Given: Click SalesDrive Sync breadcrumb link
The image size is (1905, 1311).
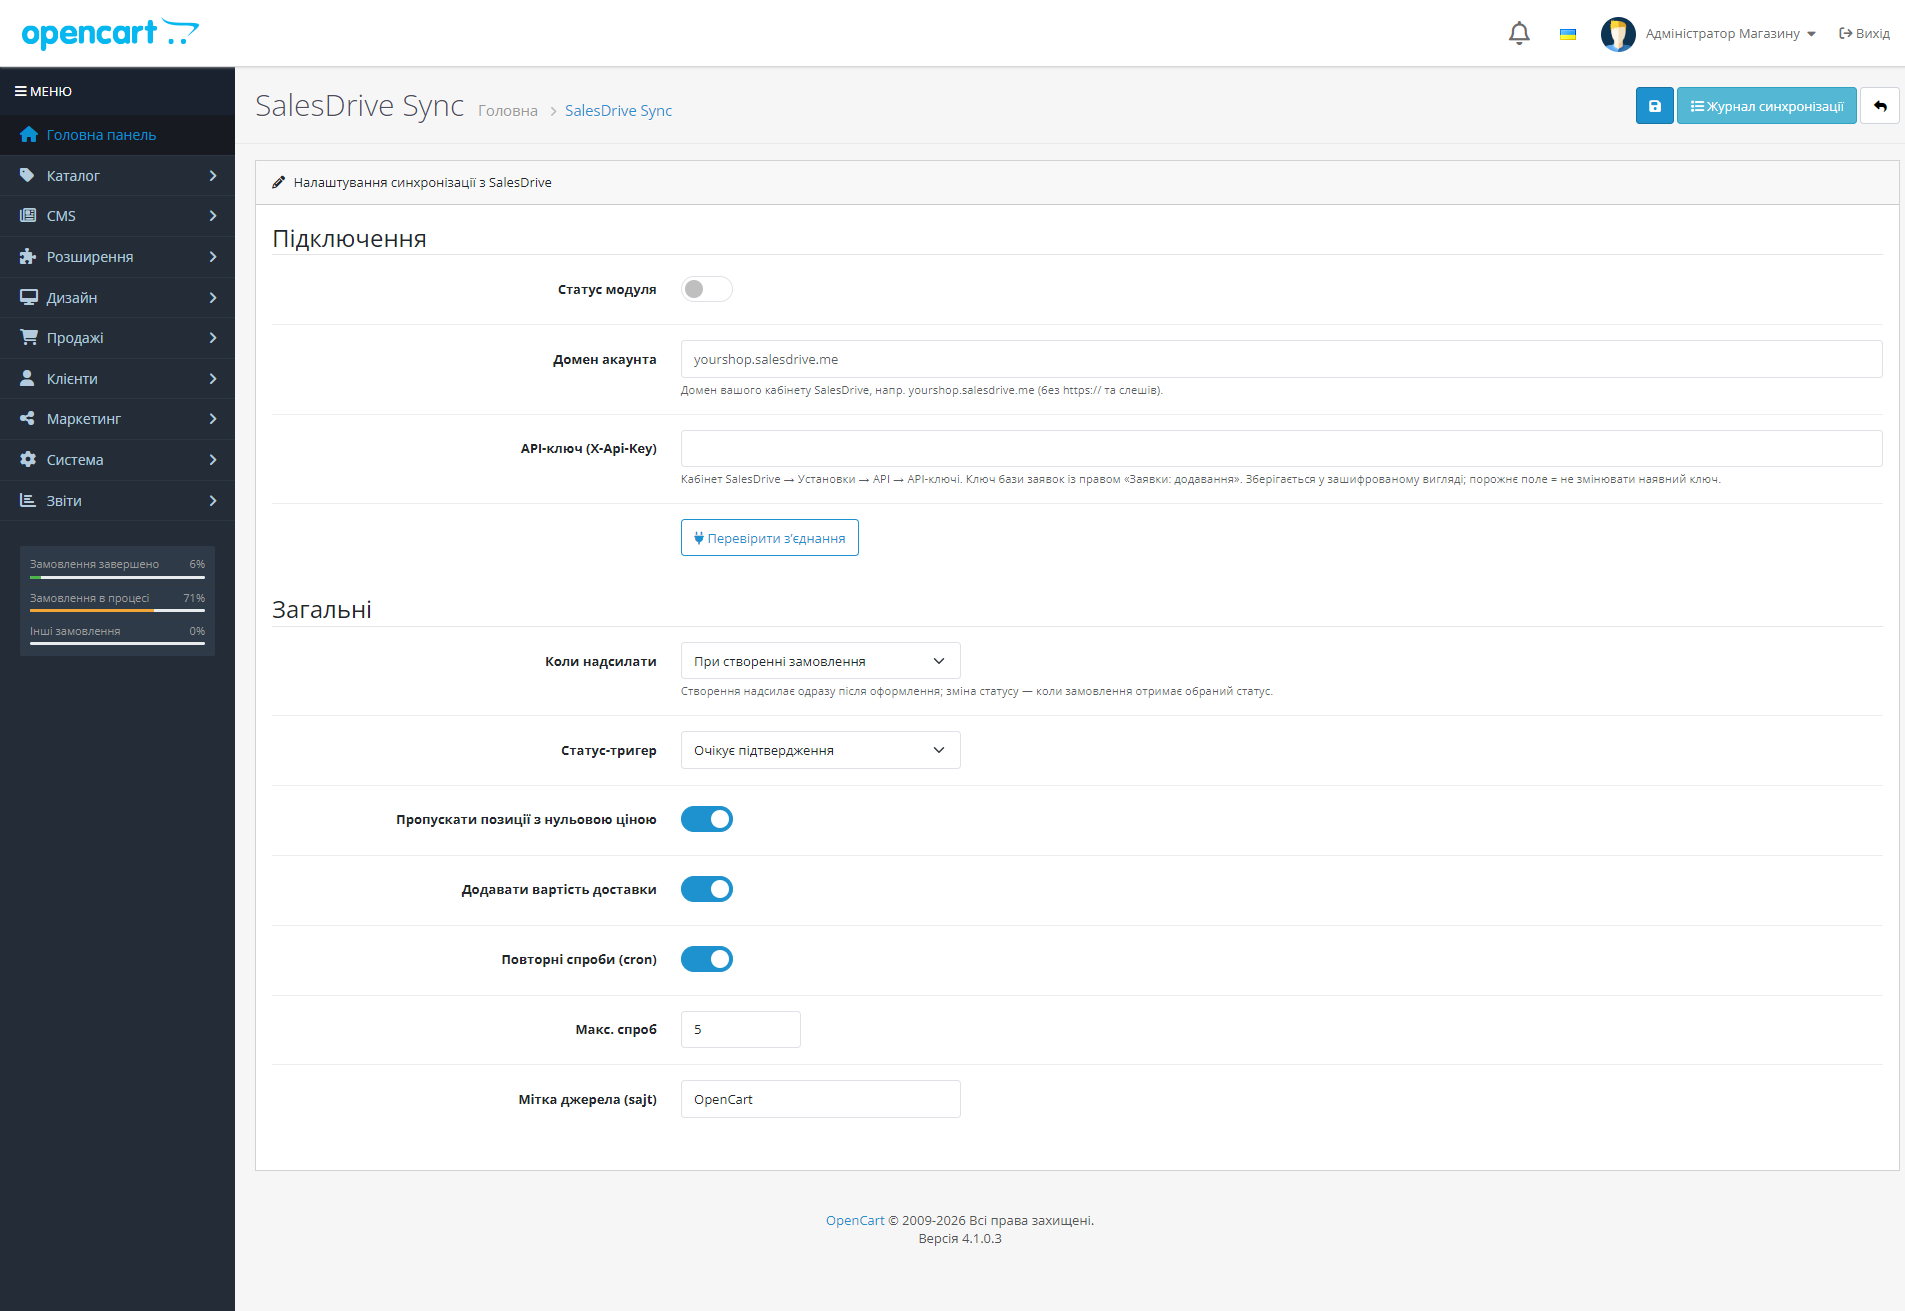Looking at the screenshot, I should pos(618,110).
